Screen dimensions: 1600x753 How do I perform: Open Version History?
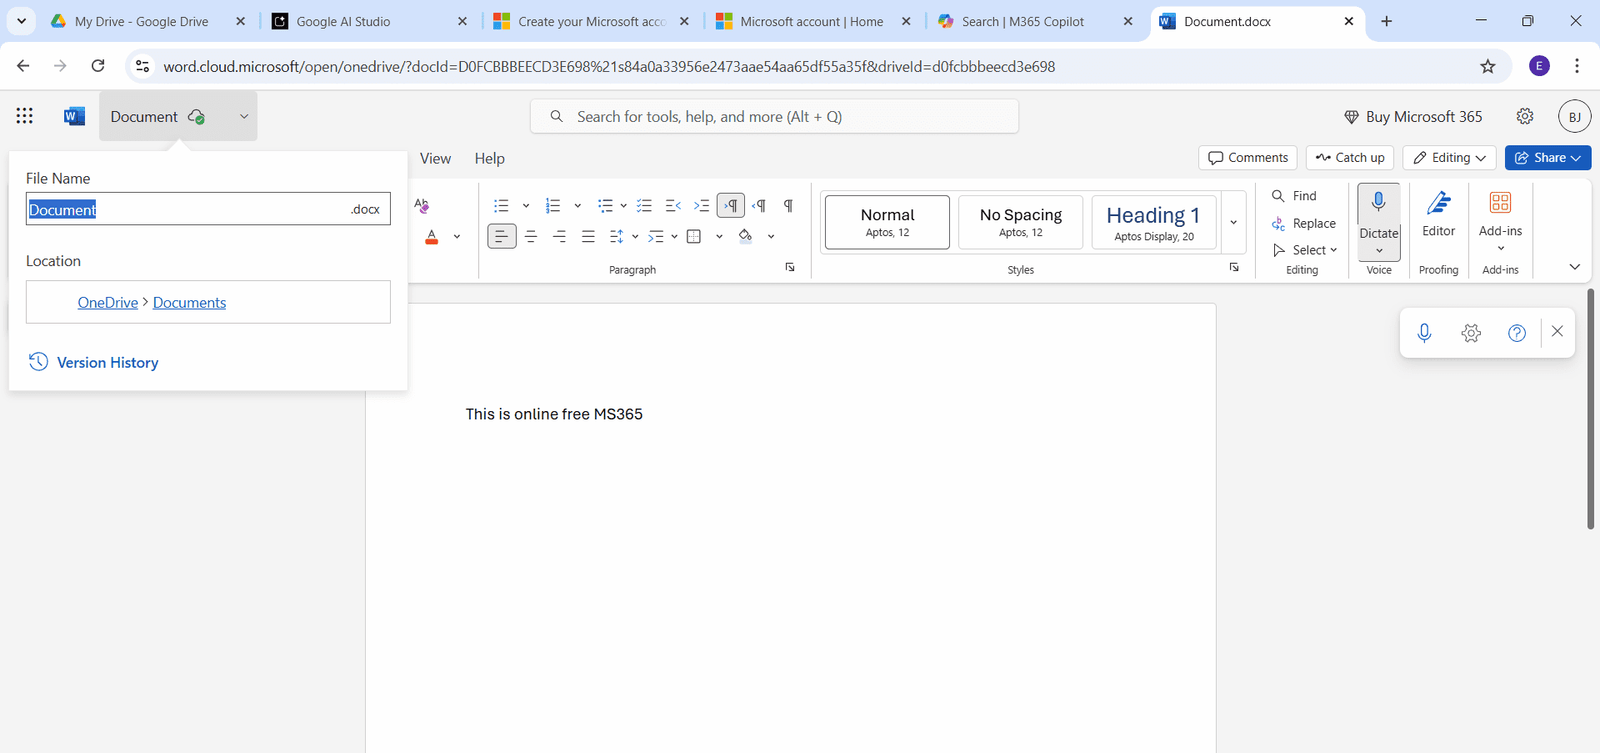(x=107, y=363)
